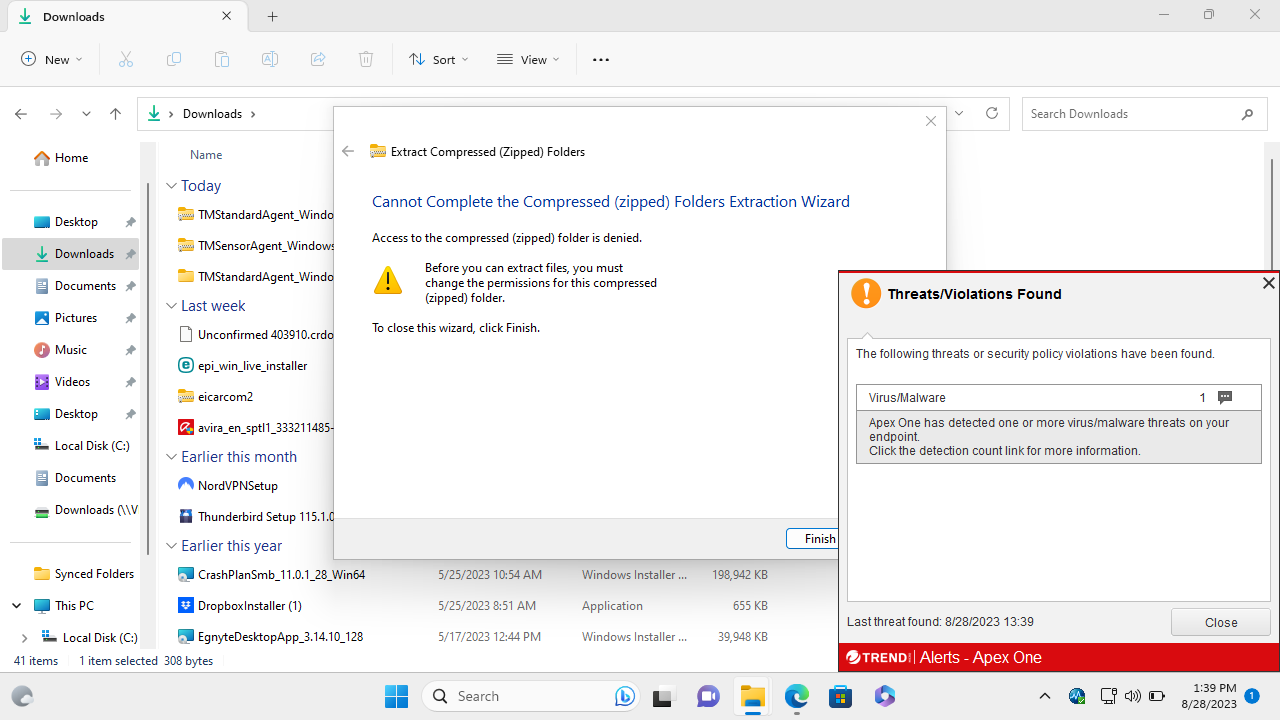Click the Copy icon in toolbar
1280x720 pixels.
tap(174, 60)
